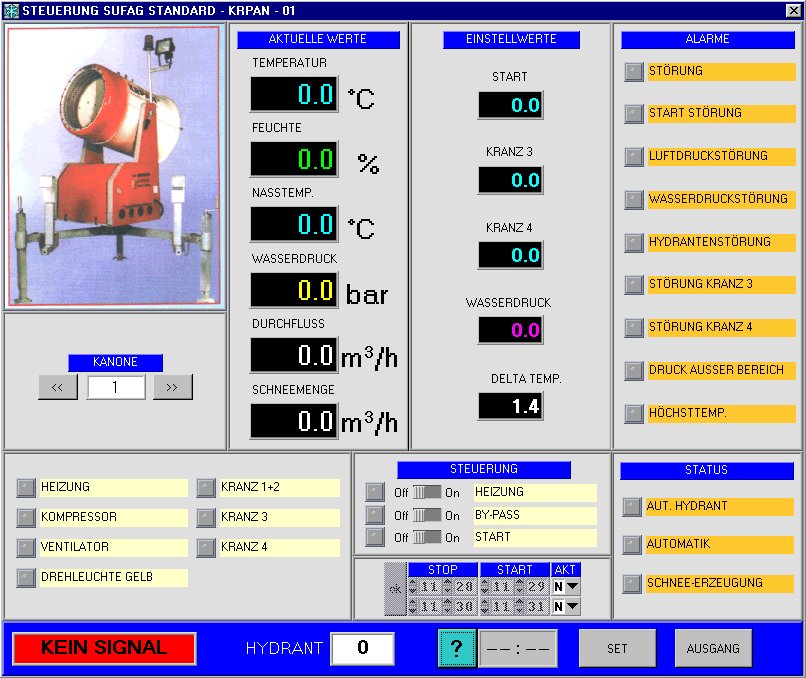Image resolution: width=806 pixels, height=678 pixels.
Task: Click the AUSGANG exit button
Action: coord(712,648)
